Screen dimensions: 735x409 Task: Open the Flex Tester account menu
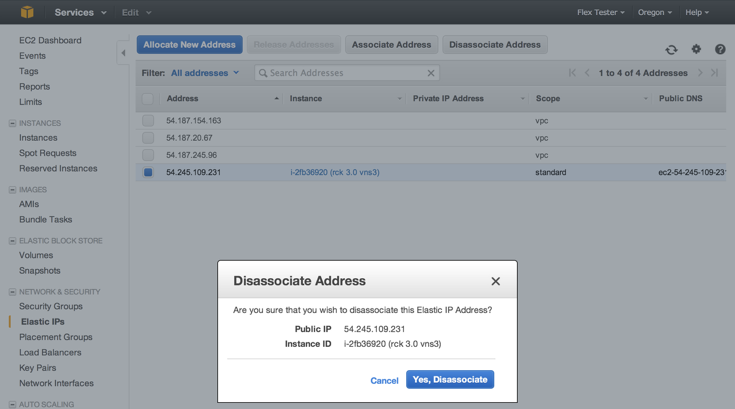[x=600, y=12]
